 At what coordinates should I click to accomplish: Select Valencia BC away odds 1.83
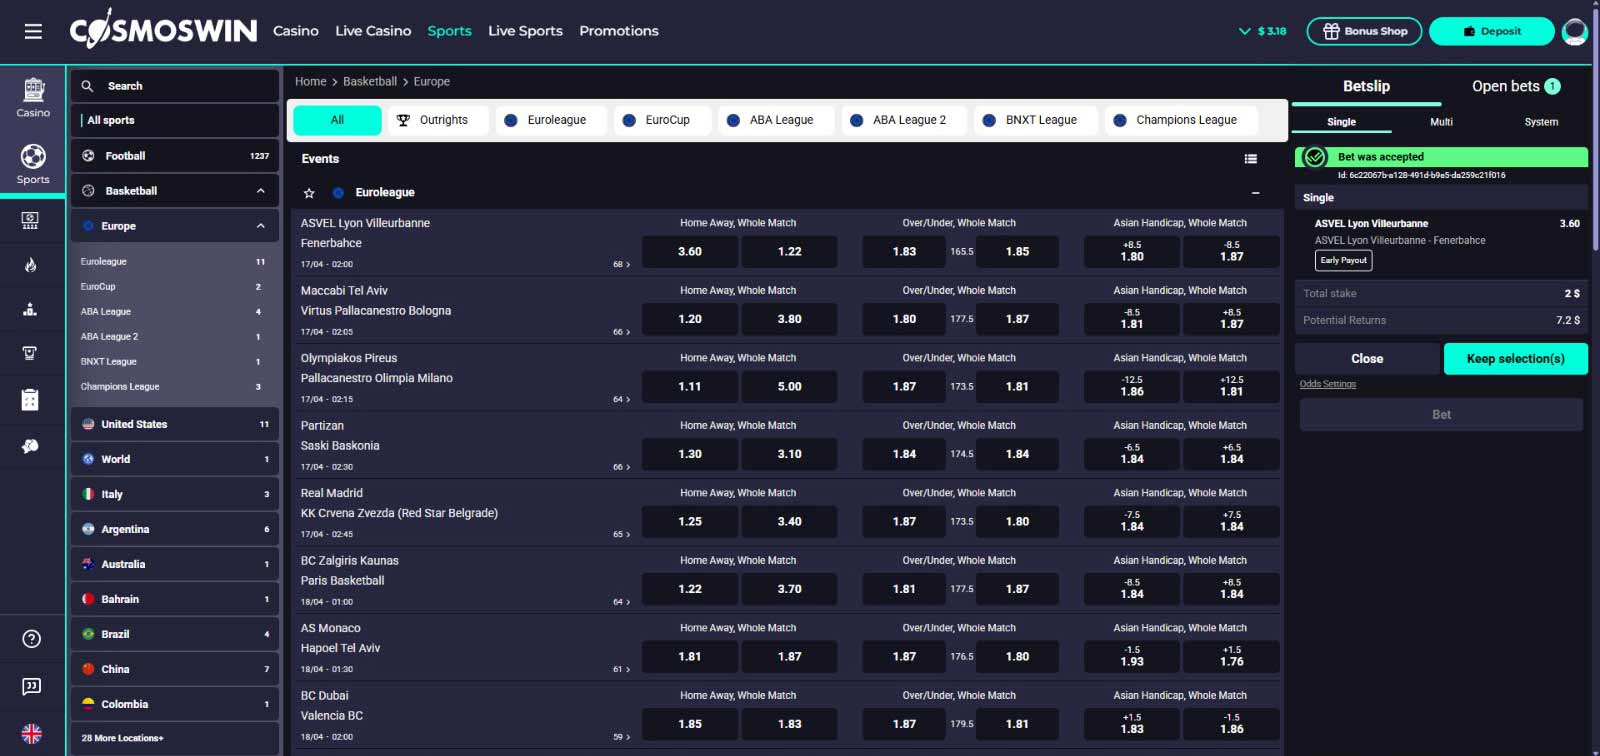789,724
